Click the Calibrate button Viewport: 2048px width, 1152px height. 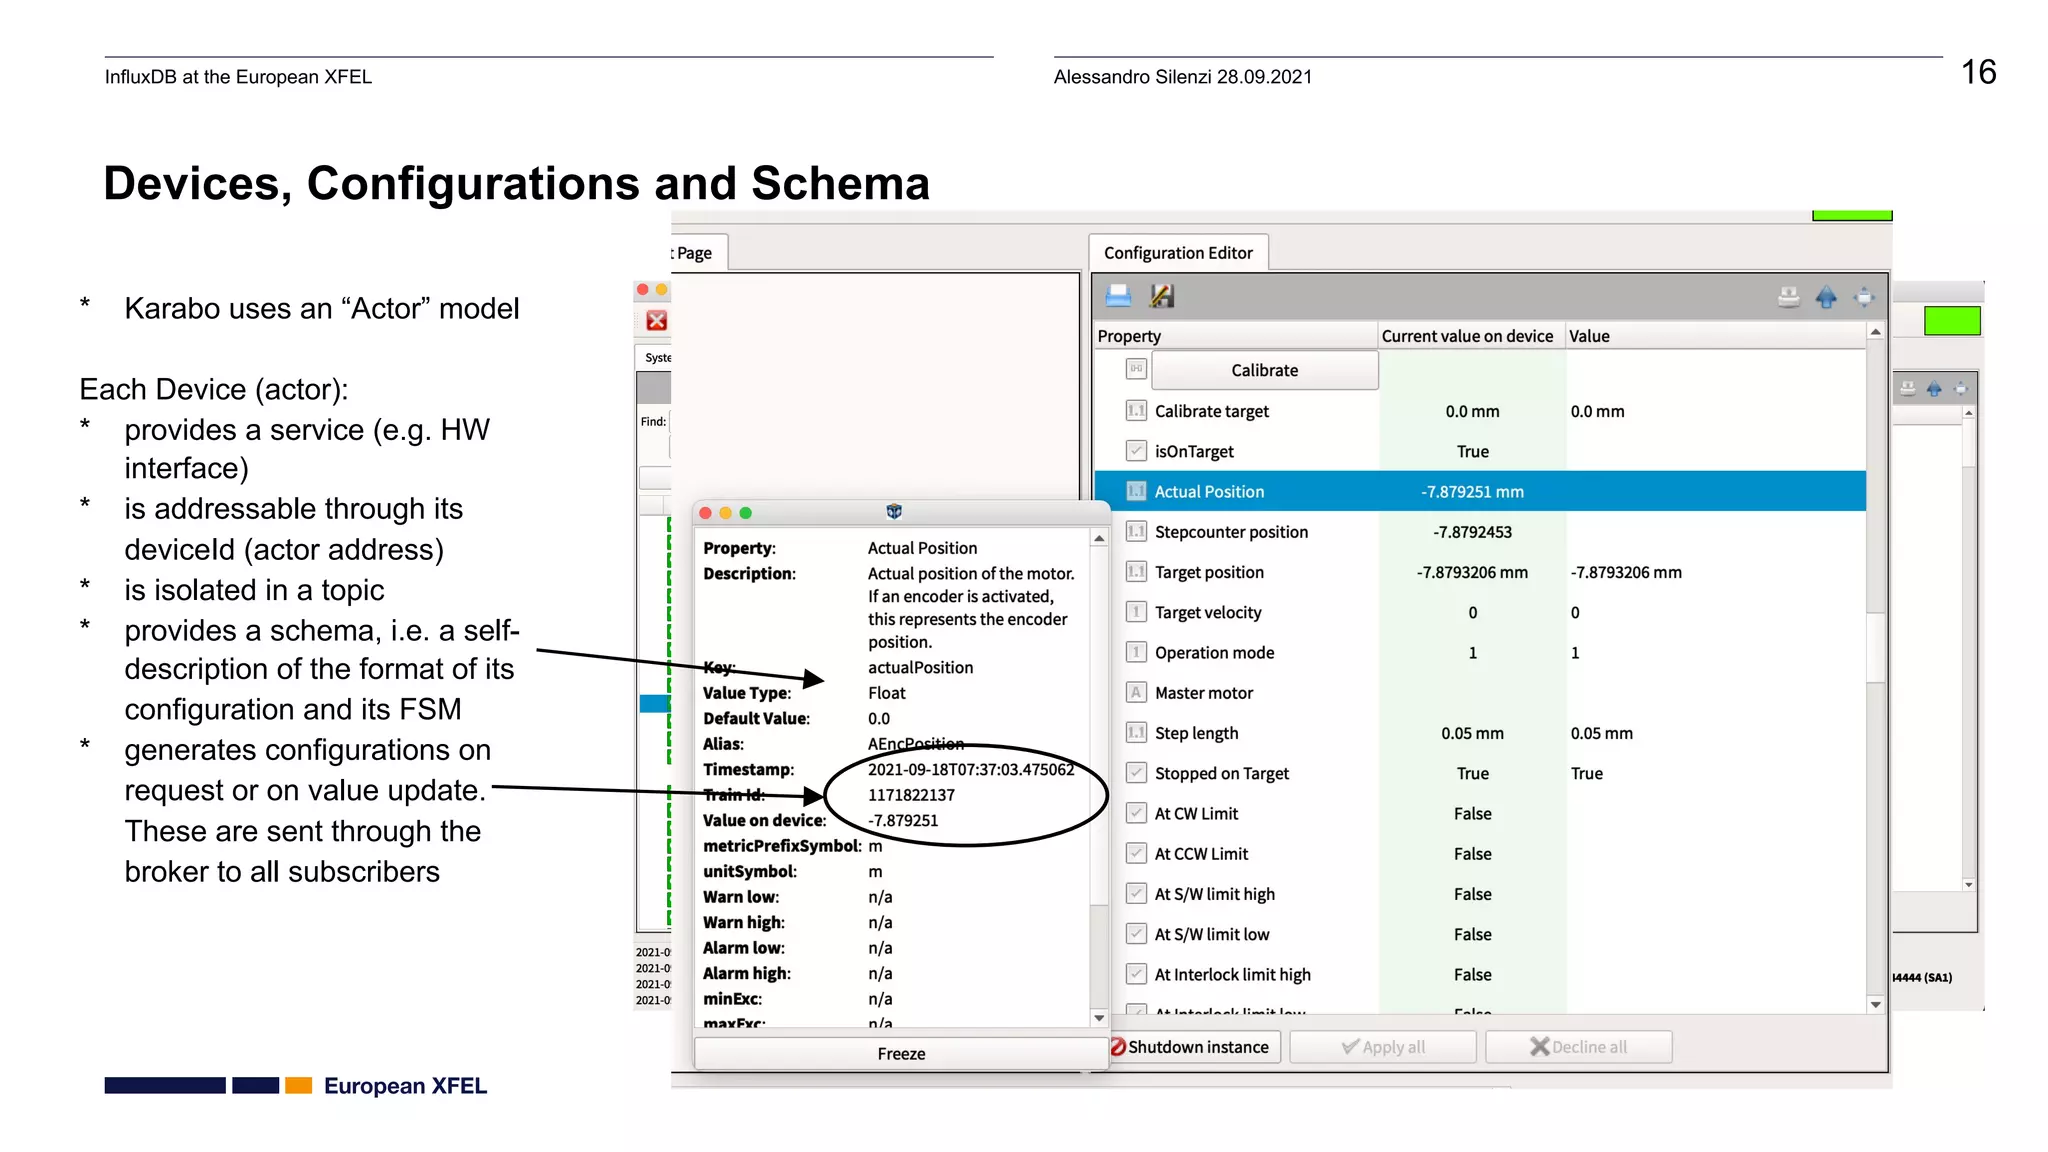click(x=1265, y=370)
